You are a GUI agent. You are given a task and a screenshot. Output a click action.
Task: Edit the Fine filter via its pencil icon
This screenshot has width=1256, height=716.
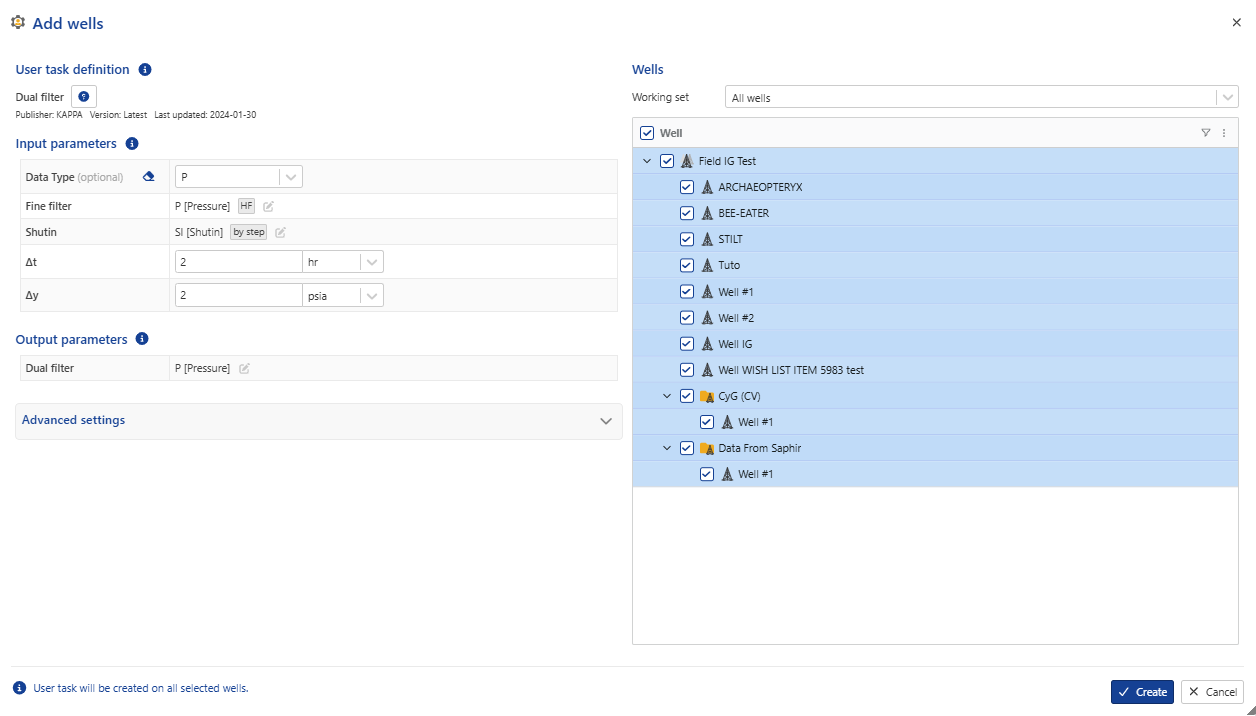coord(268,205)
